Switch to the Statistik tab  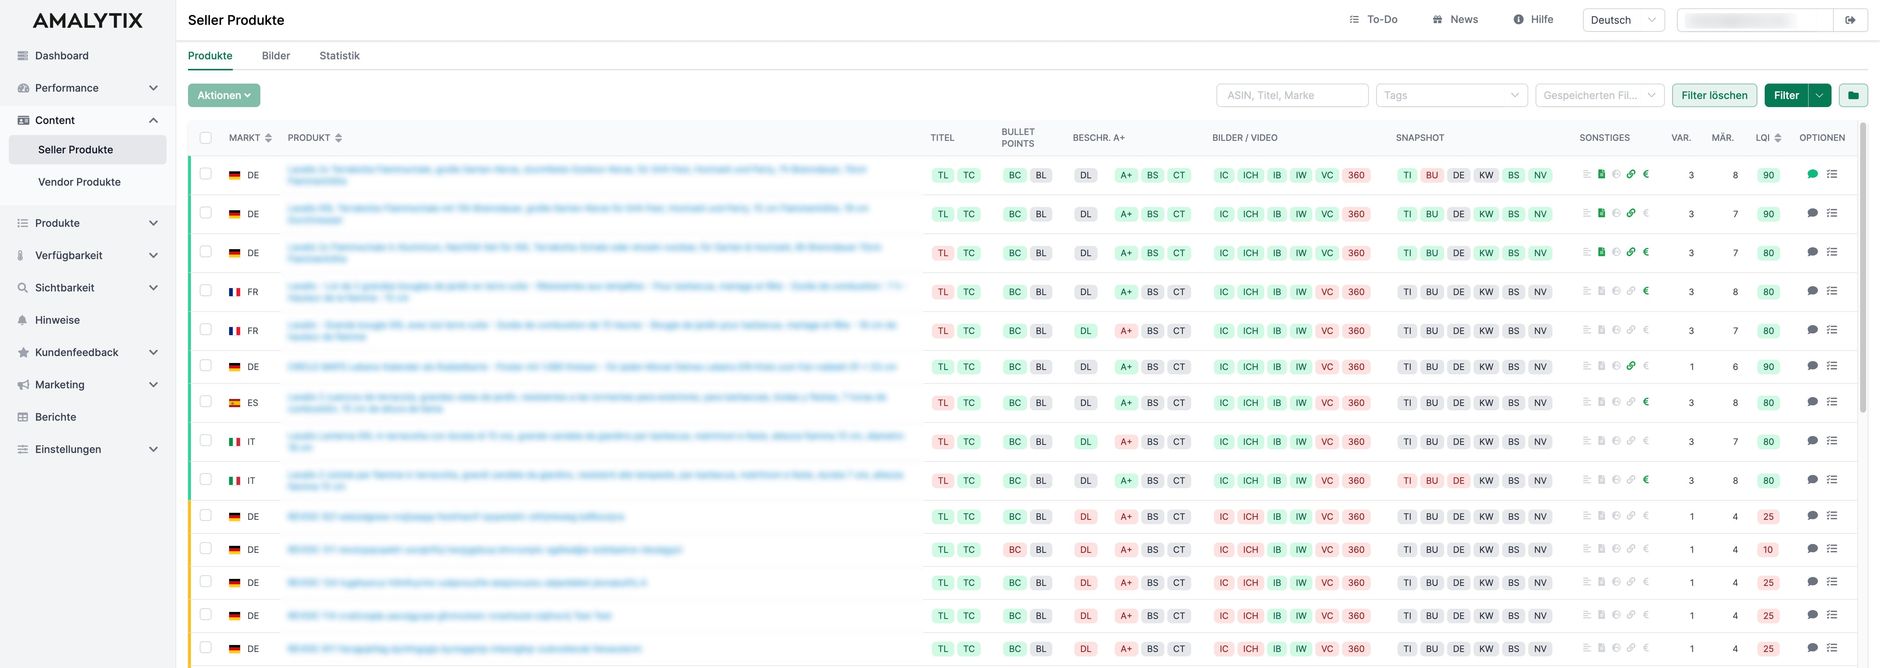339,56
